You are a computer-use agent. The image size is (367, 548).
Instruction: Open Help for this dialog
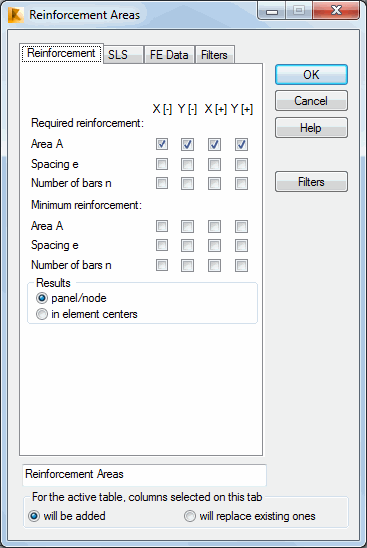pyautogui.click(x=311, y=128)
